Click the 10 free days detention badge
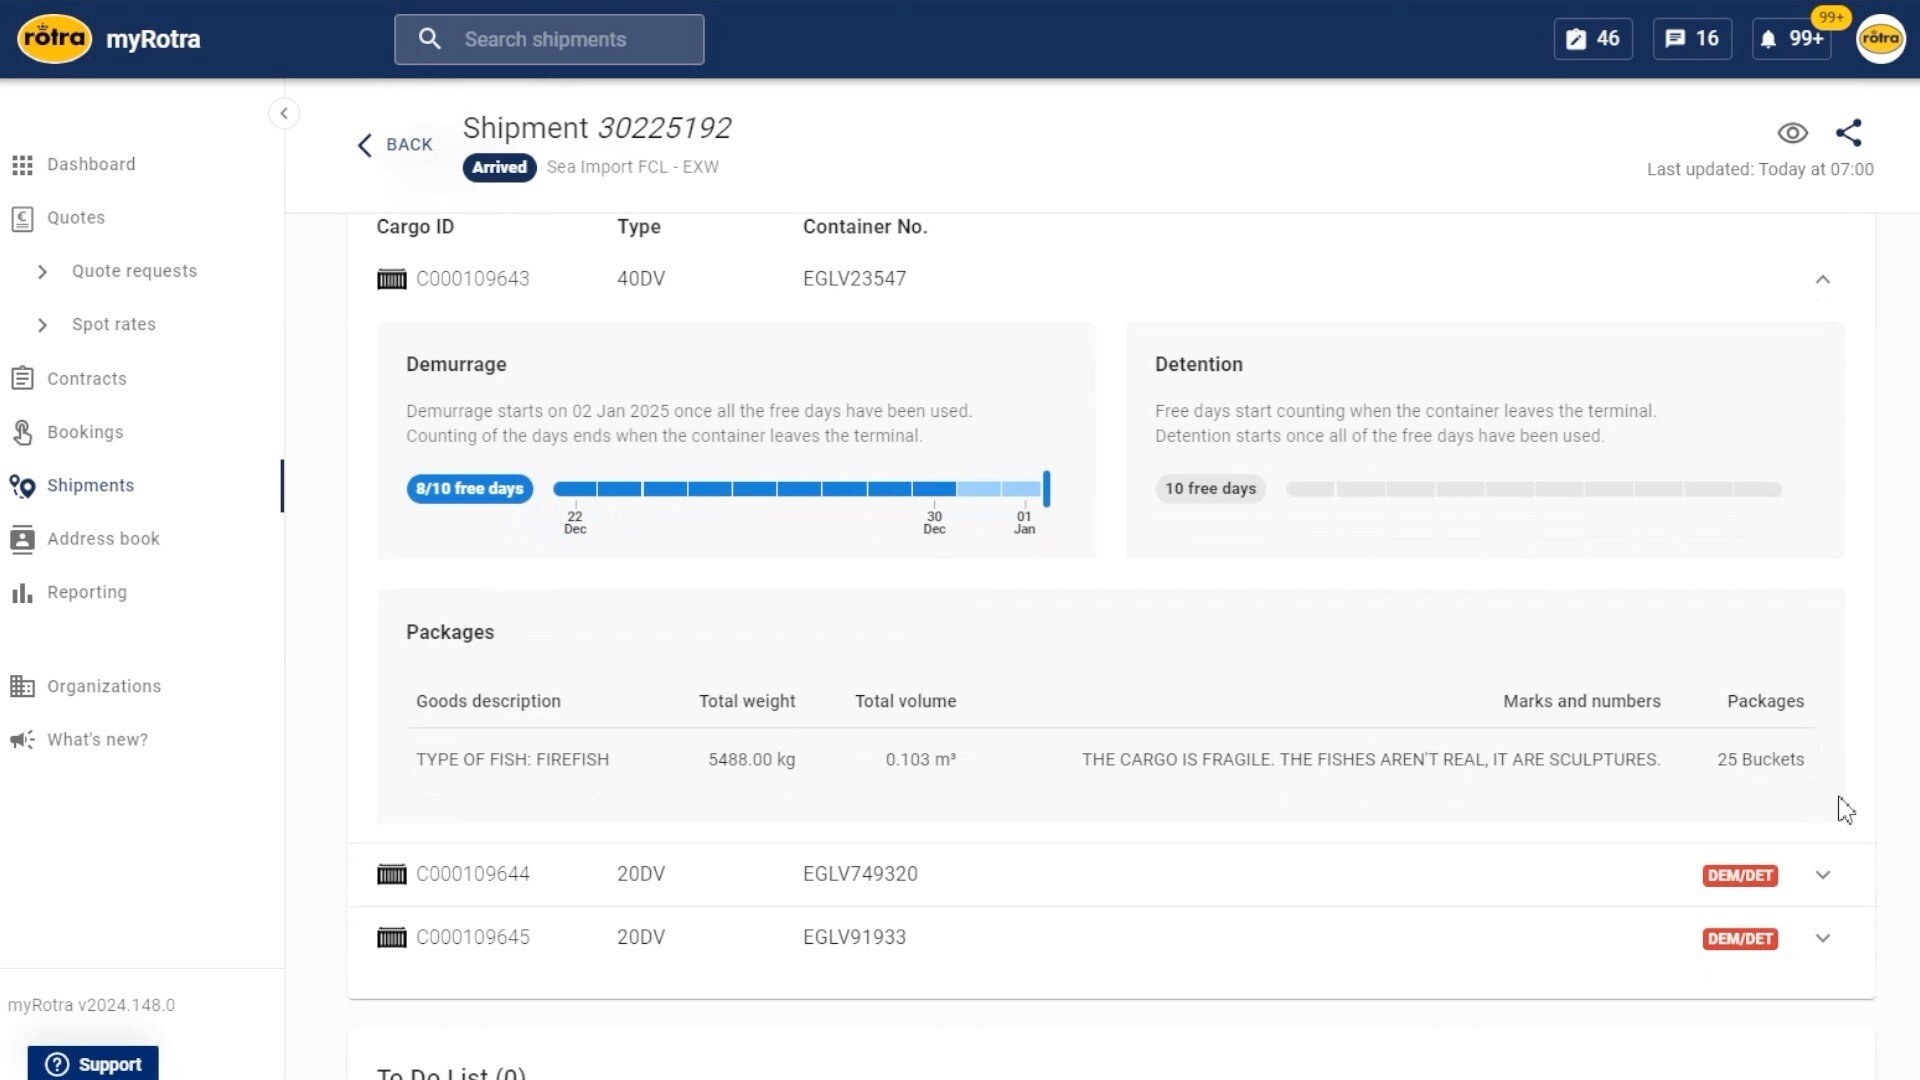 [x=1210, y=489]
